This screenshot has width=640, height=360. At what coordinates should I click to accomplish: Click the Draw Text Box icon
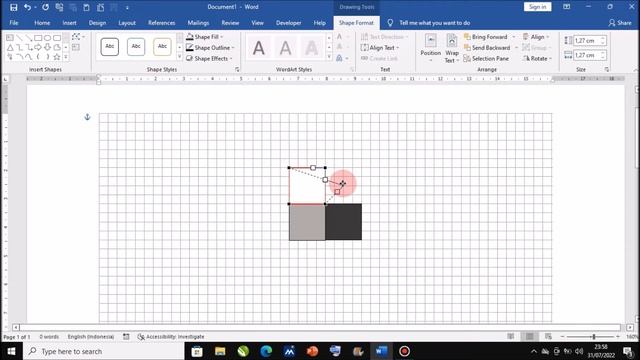pos(76,47)
